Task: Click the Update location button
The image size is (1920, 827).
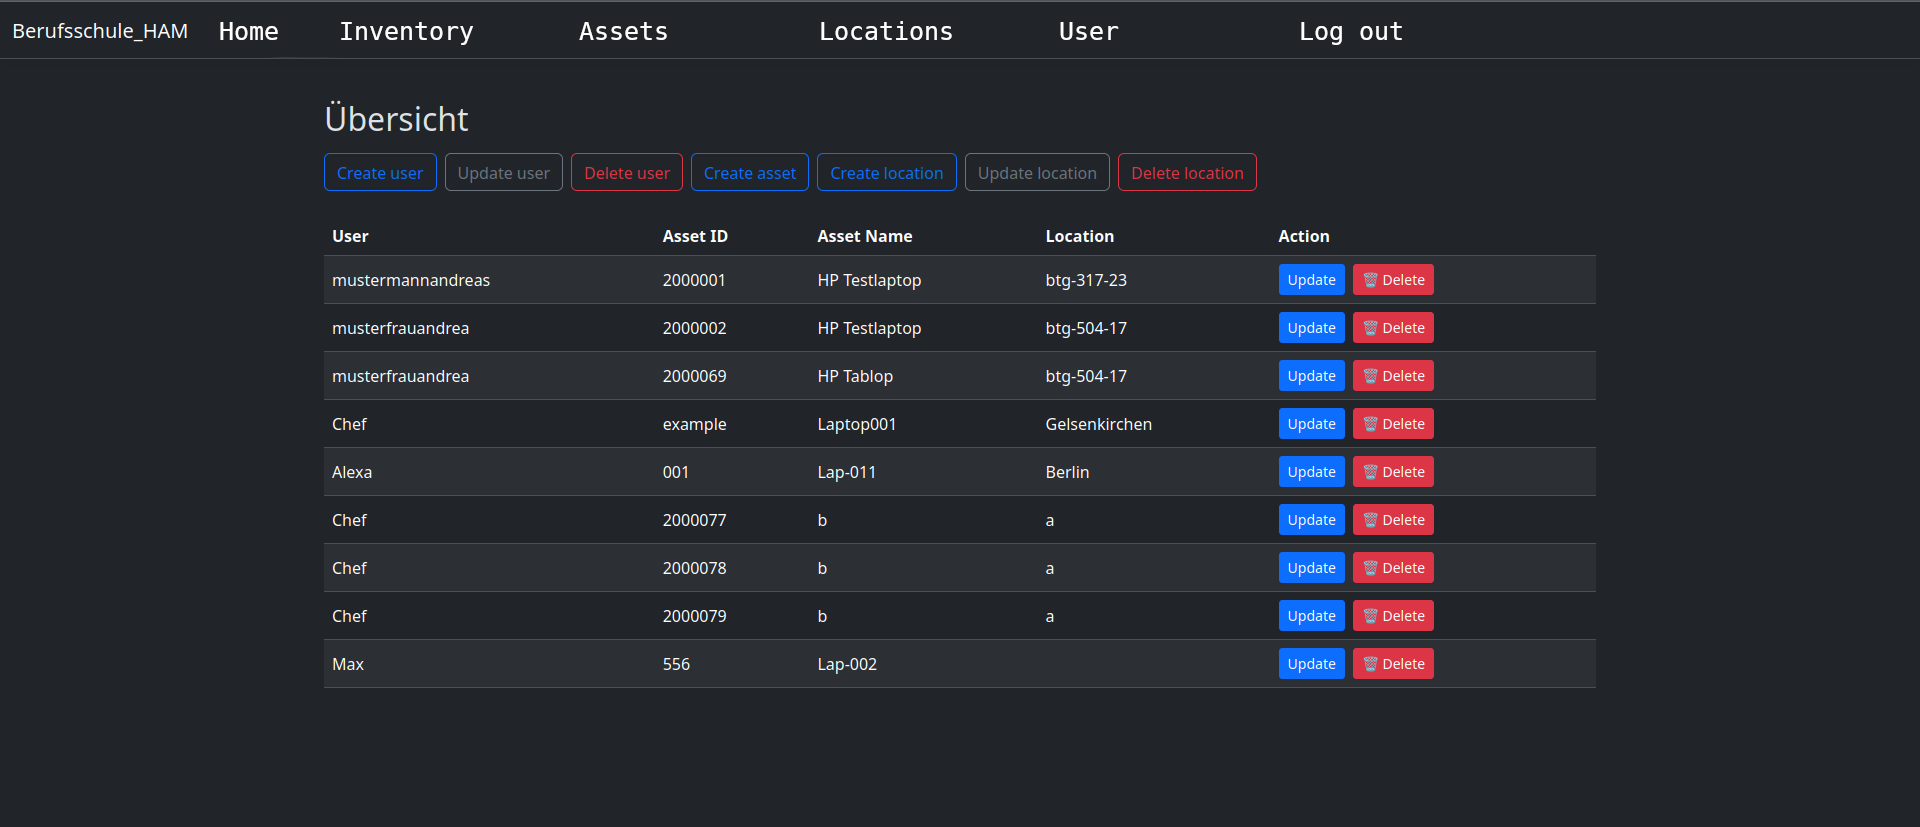Action: [1036, 173]
